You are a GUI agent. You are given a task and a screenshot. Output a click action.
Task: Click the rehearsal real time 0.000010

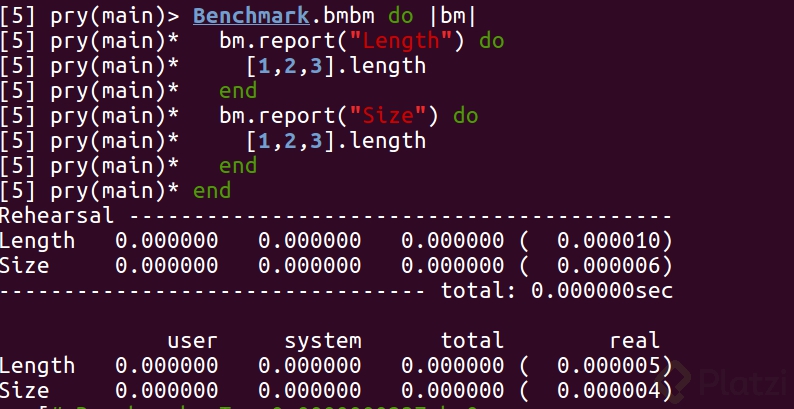tap(608, 240)
